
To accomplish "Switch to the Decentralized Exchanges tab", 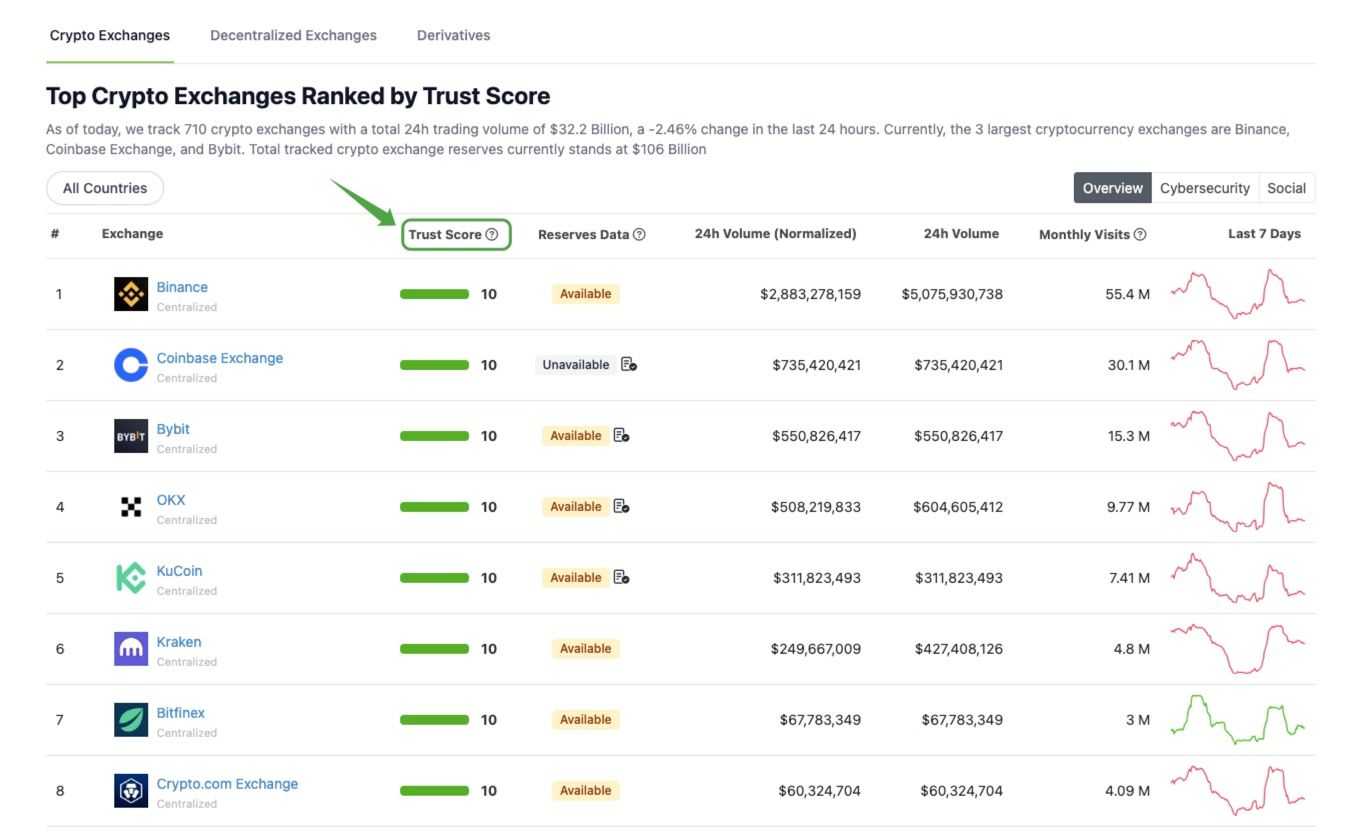I will tap(292, 35).
